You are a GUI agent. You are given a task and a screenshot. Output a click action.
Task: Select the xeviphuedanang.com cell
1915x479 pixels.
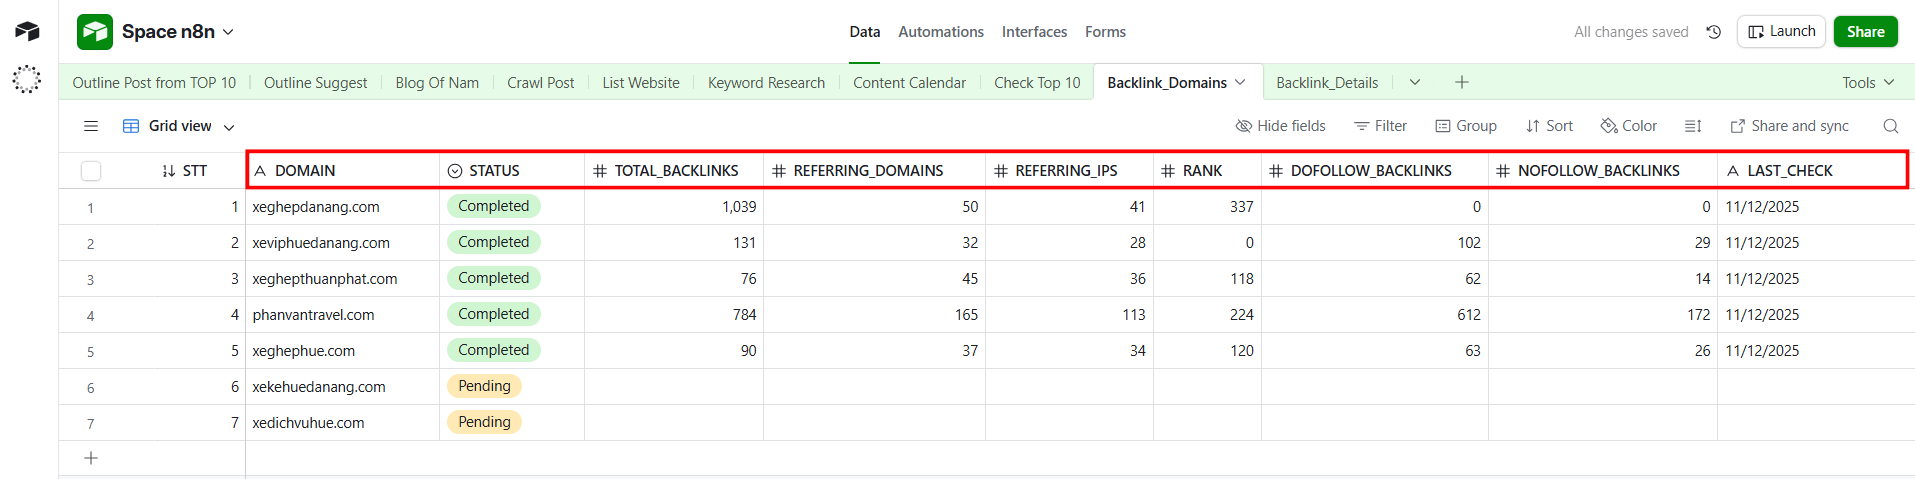click(343, 243)
